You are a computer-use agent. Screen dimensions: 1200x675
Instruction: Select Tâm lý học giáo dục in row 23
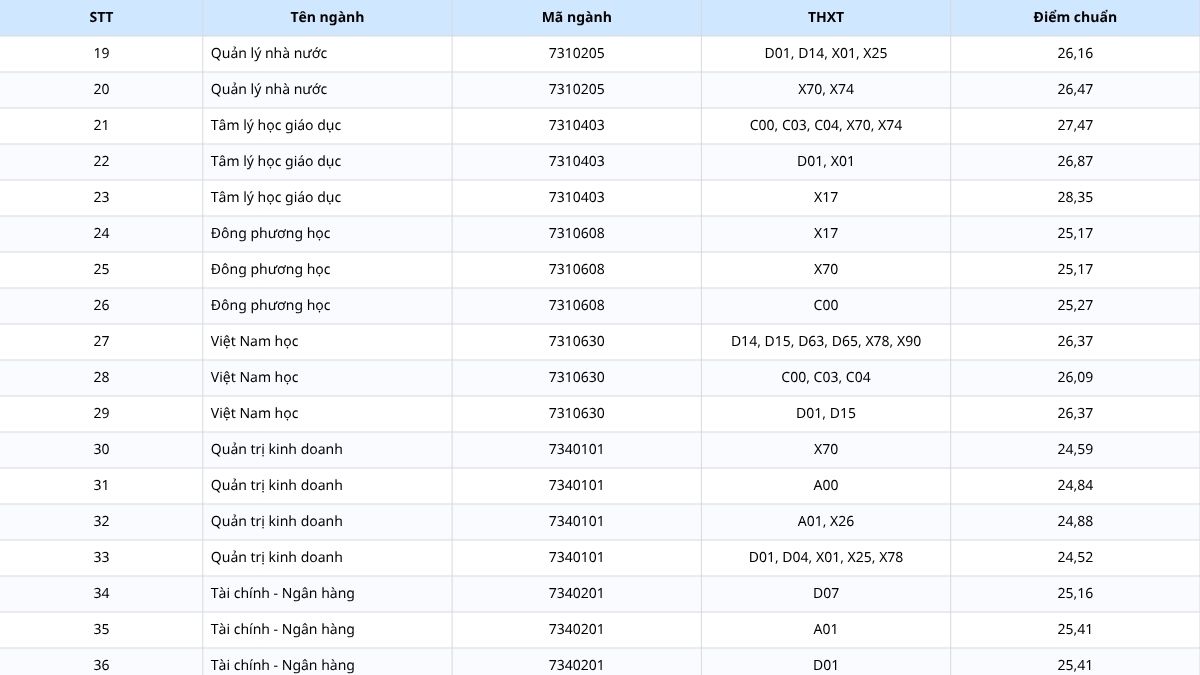pos(276,197)
